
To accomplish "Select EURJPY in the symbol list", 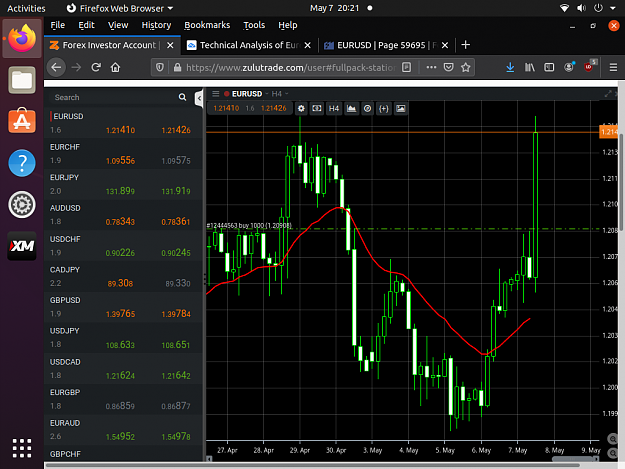I will point(124,184).
